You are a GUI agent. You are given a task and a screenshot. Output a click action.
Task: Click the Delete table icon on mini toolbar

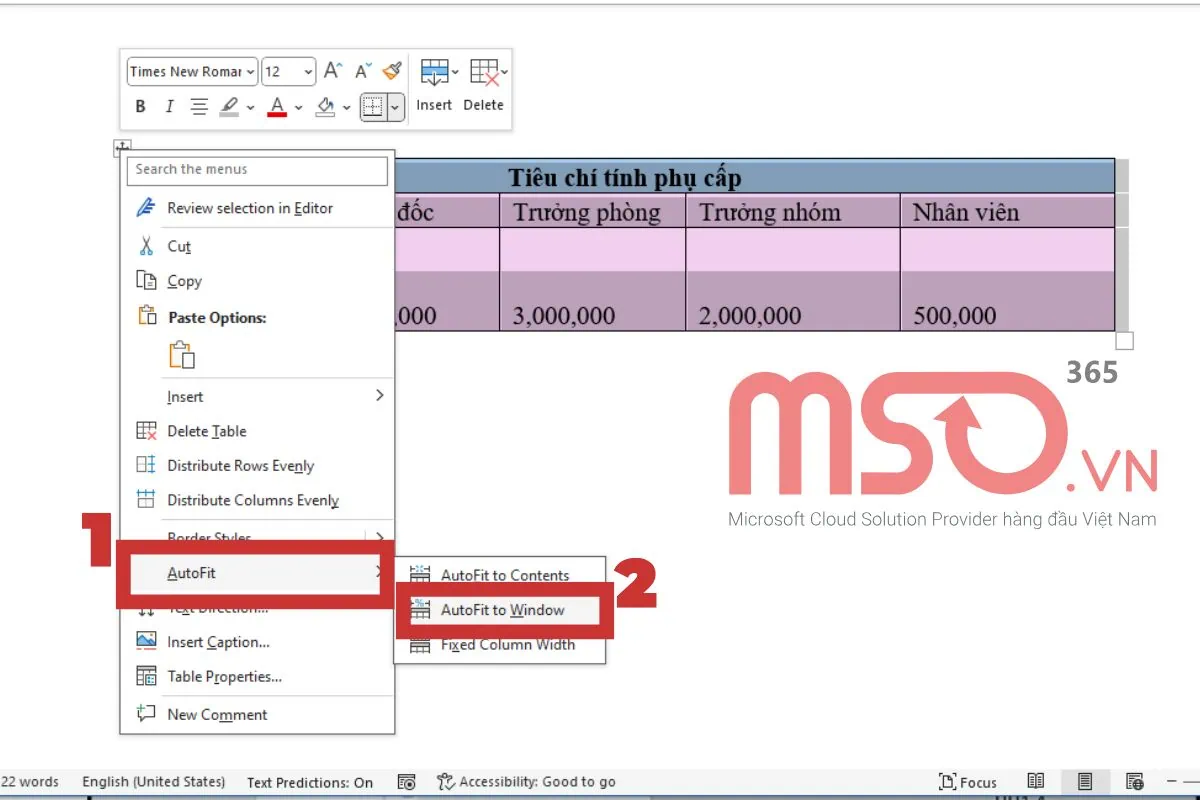483,71
